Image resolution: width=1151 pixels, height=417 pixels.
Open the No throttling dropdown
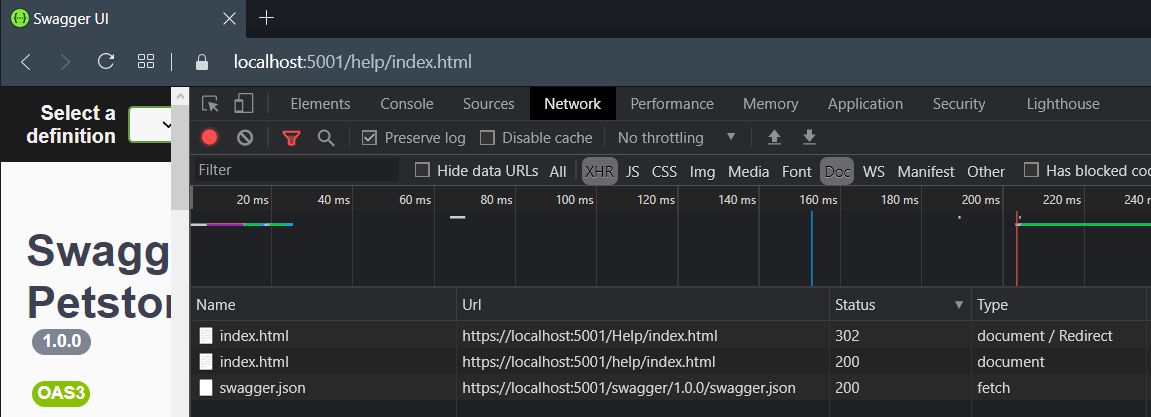(676, 137)
